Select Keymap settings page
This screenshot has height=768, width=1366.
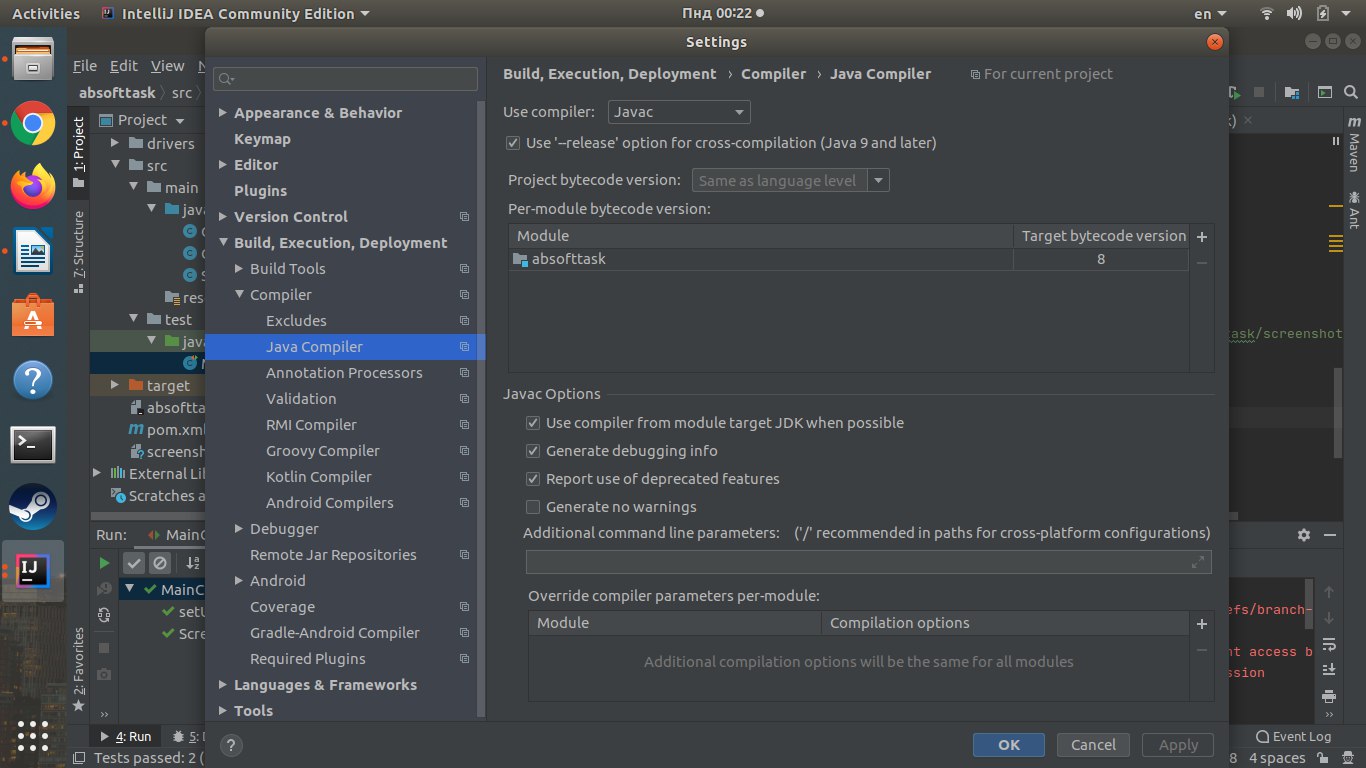pos(262,139)
